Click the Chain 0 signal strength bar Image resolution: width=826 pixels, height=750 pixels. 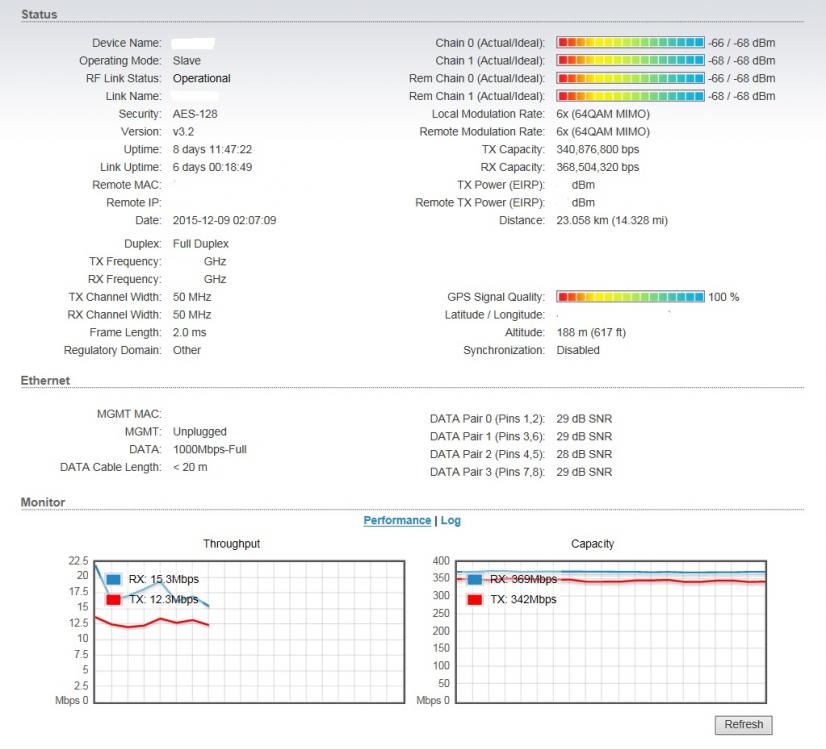630,43
